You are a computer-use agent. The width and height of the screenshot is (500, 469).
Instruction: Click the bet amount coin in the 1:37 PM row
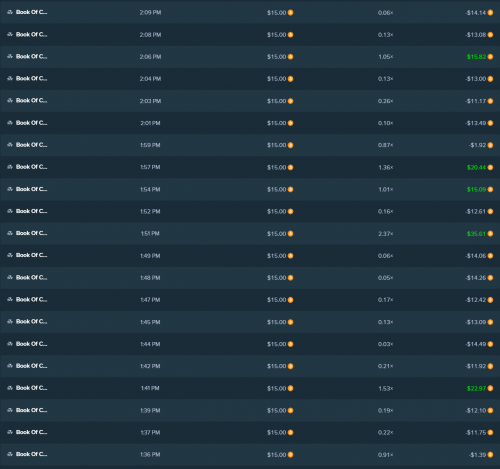tap(290, 432)
